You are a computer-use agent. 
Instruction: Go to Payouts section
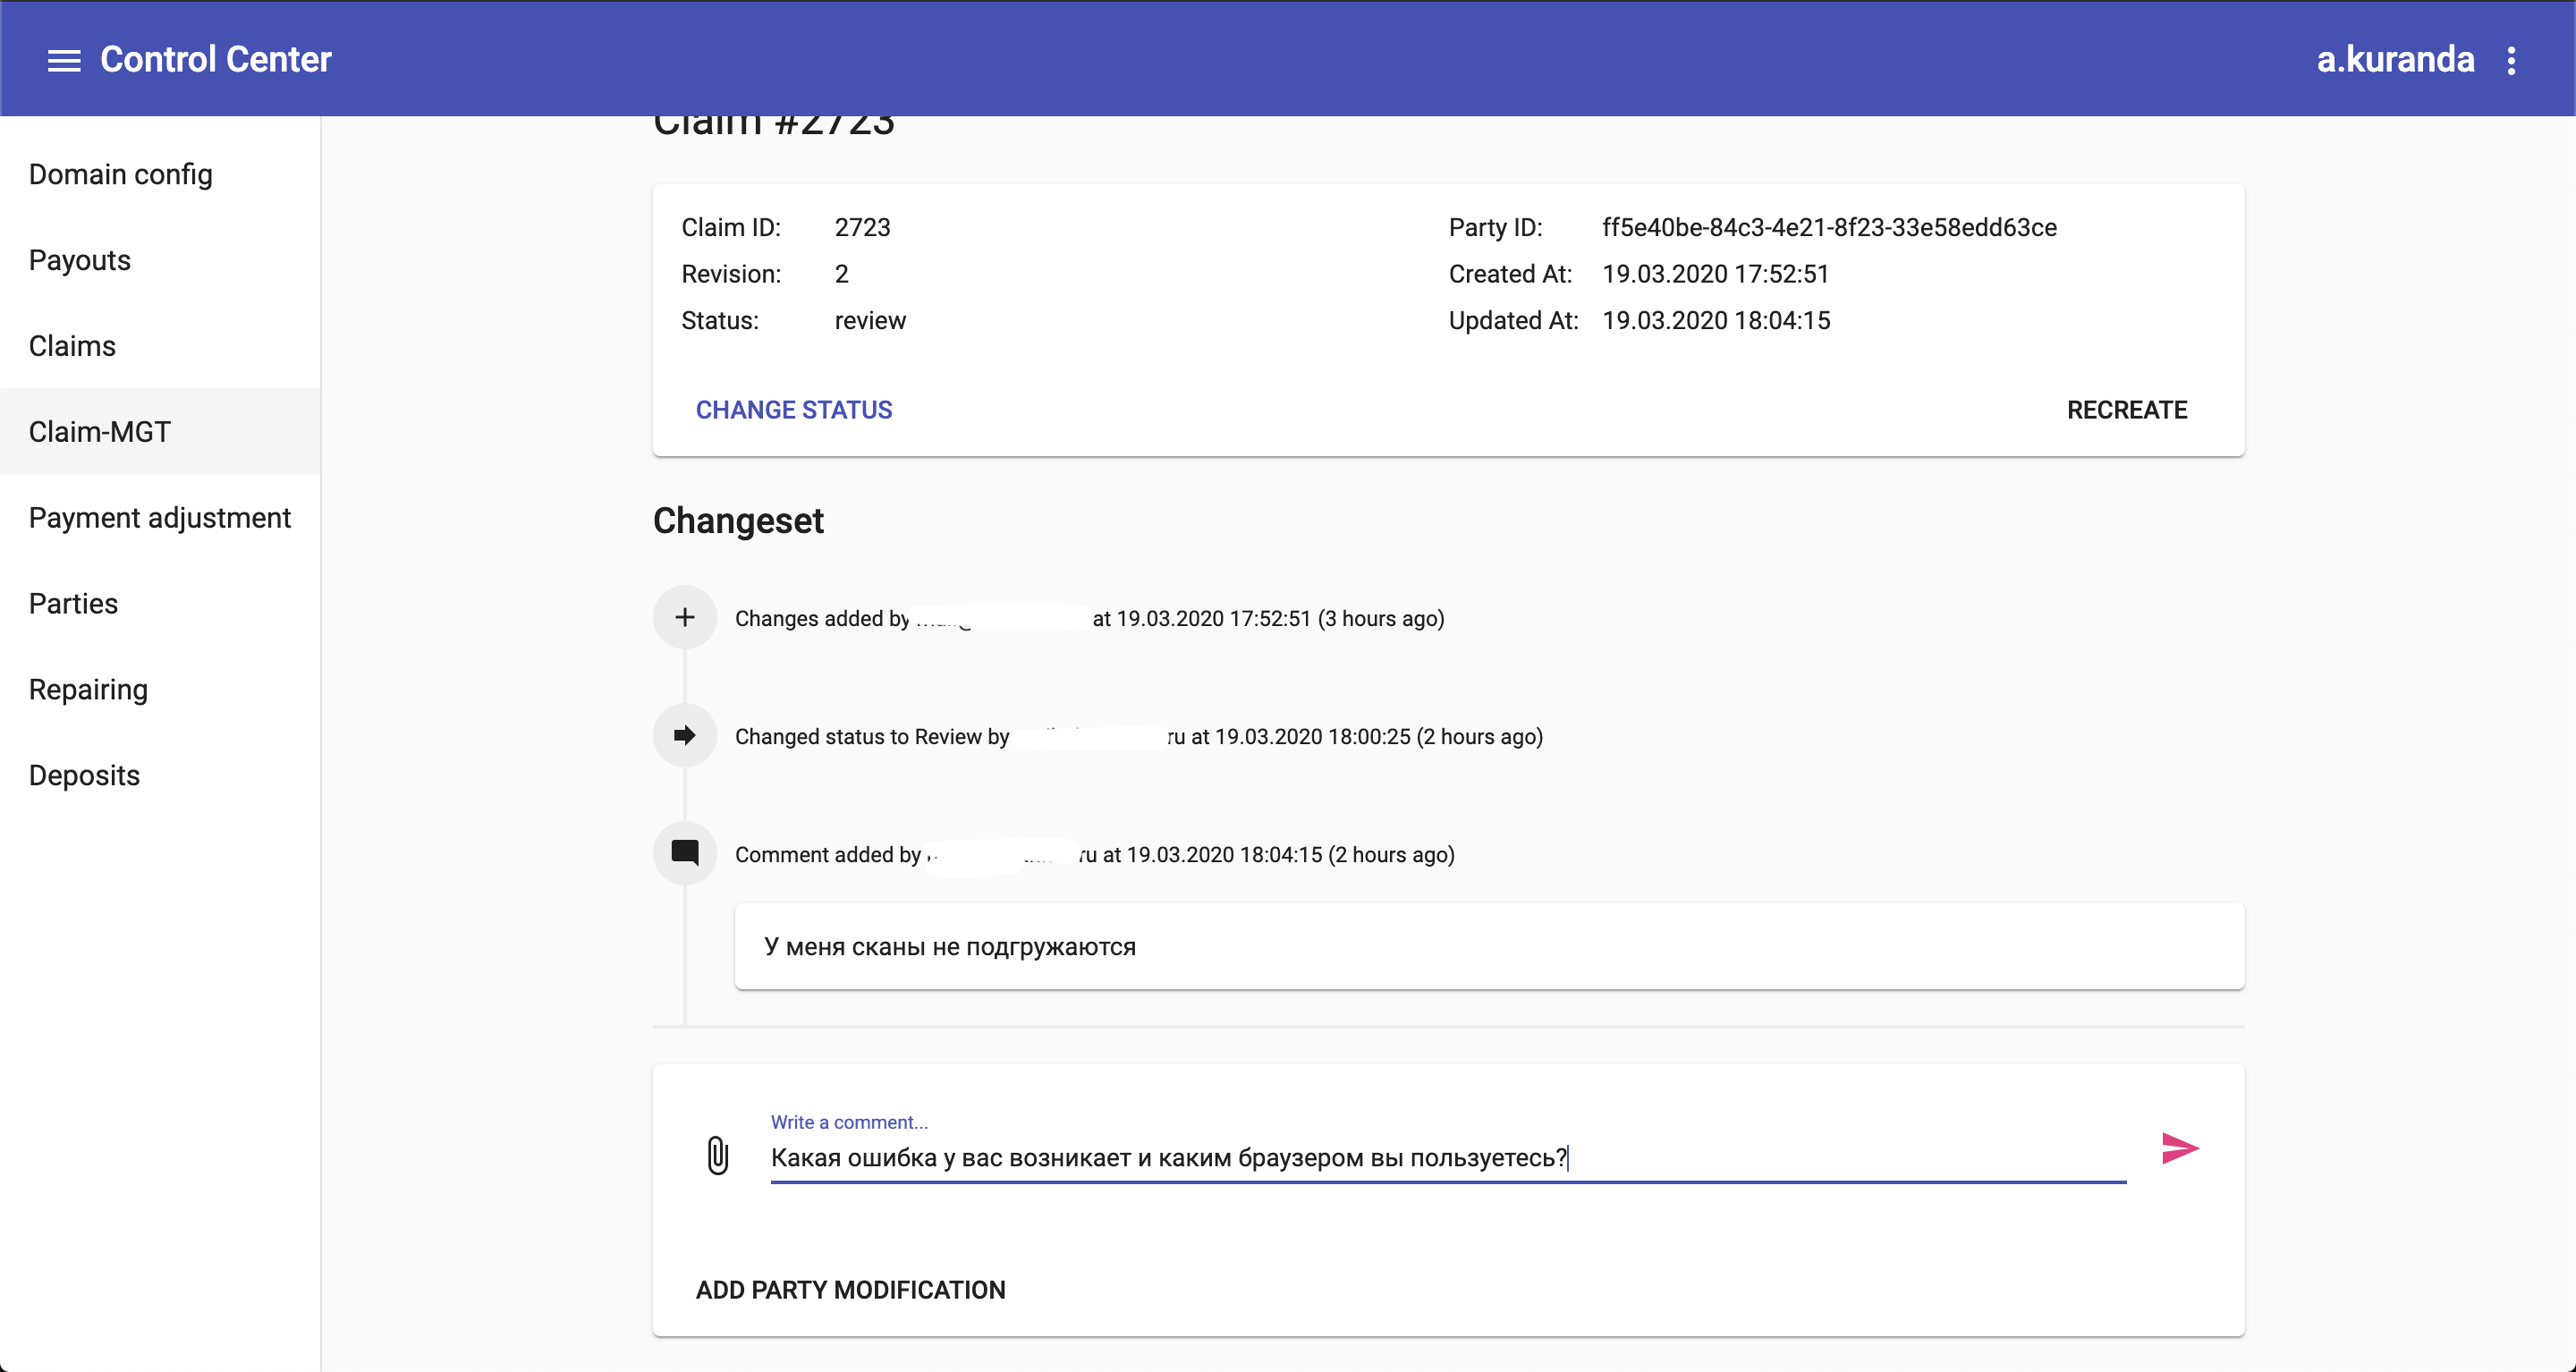(x=160, y=260)
